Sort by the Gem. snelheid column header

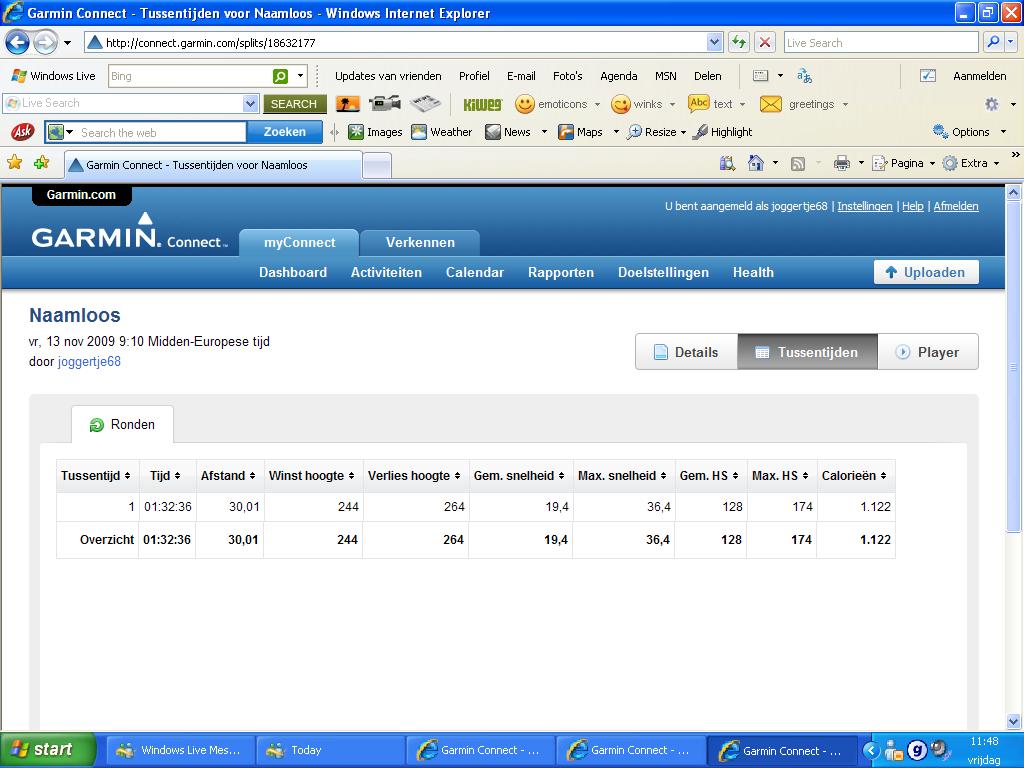519,475
